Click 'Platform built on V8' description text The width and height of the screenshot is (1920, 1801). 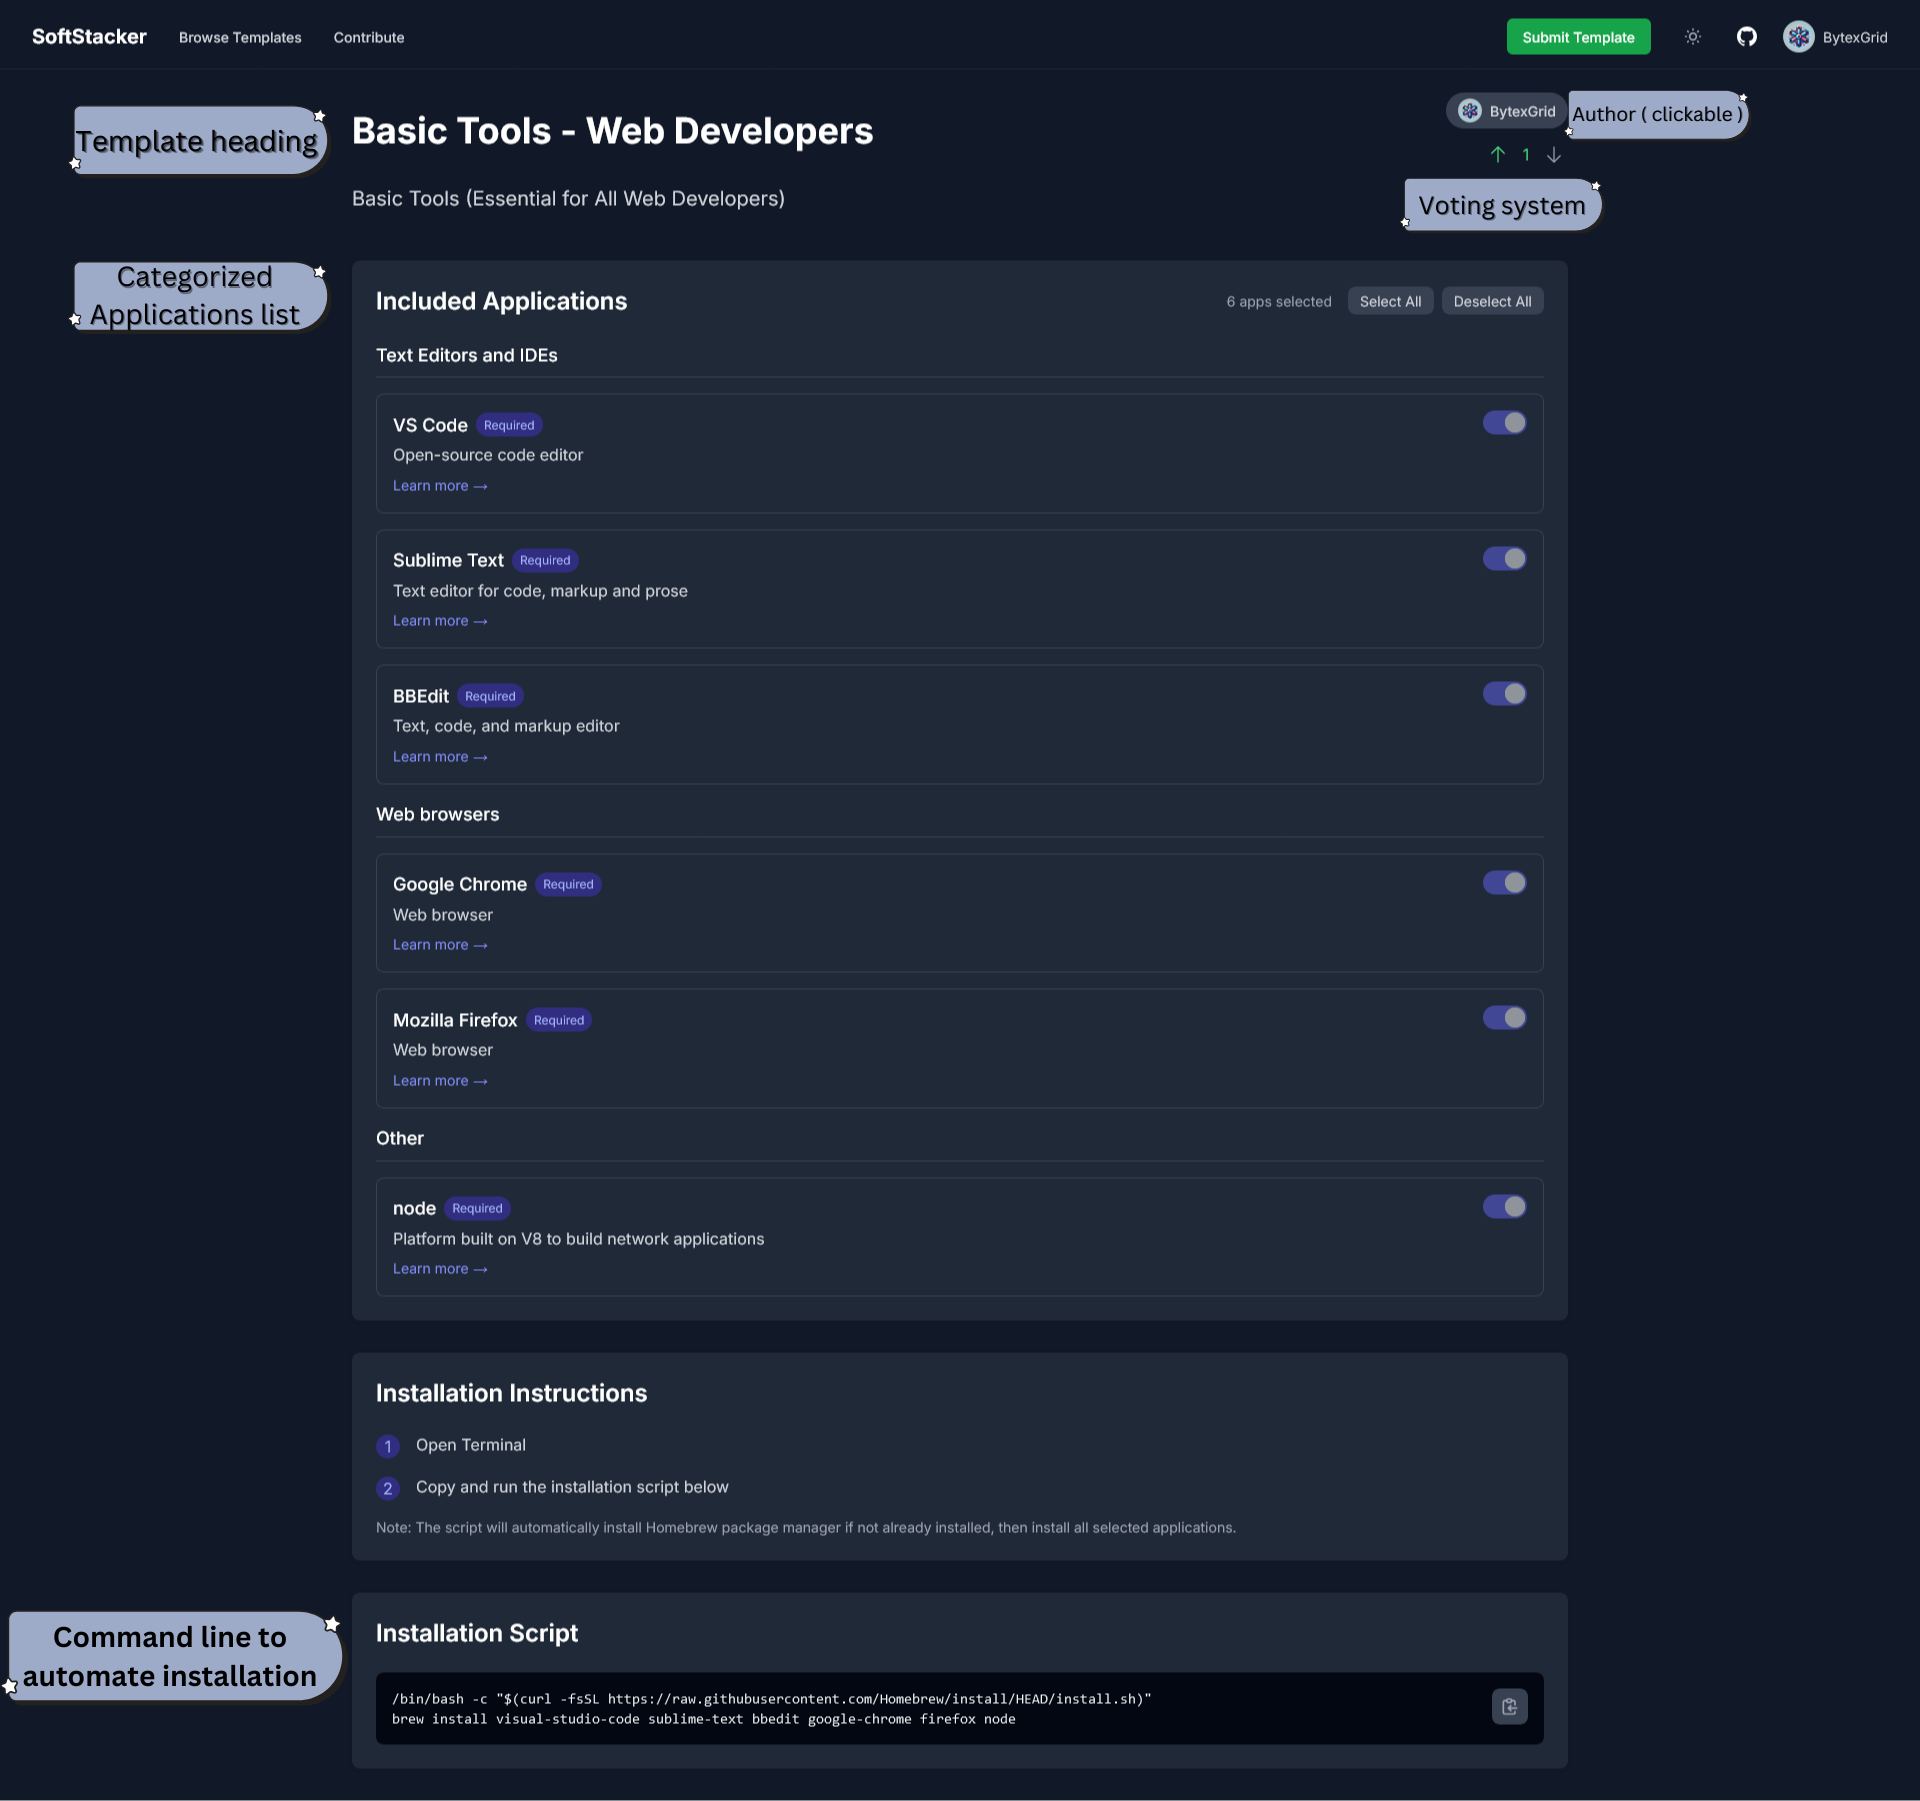click(578, 1239)
